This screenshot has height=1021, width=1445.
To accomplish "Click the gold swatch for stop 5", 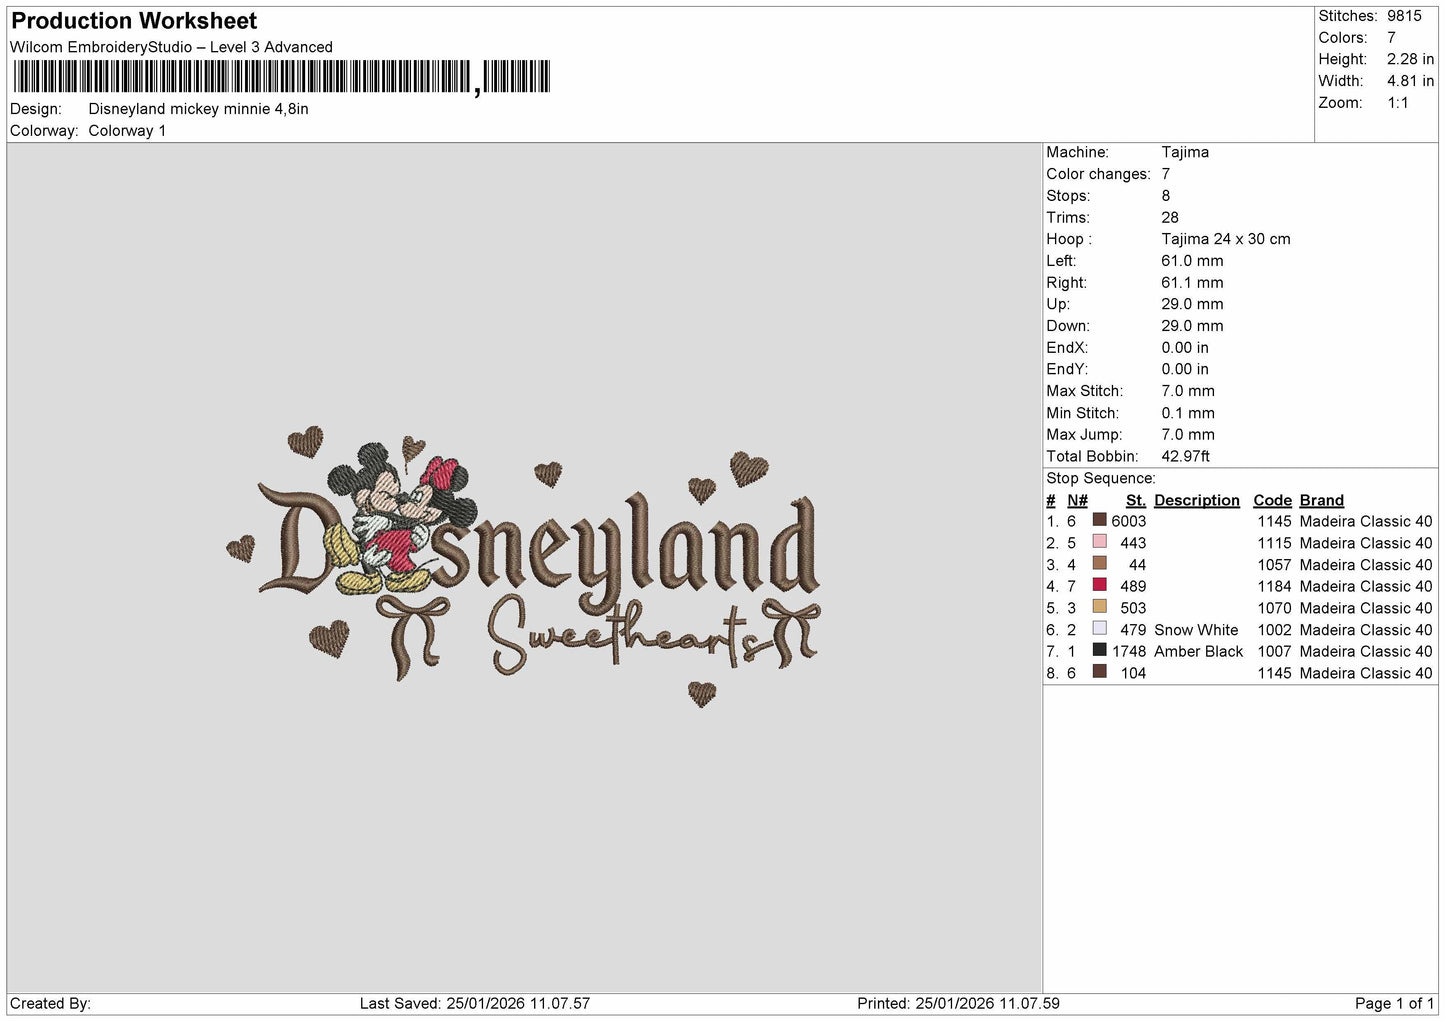I will coord(1100,607).
